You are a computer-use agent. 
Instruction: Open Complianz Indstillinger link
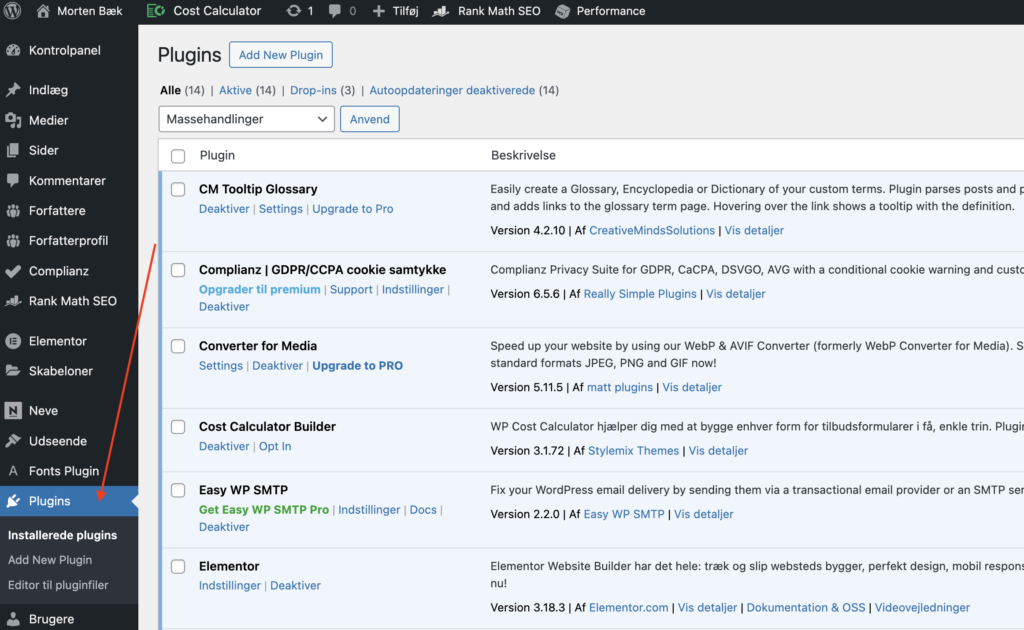click(413, 289)
